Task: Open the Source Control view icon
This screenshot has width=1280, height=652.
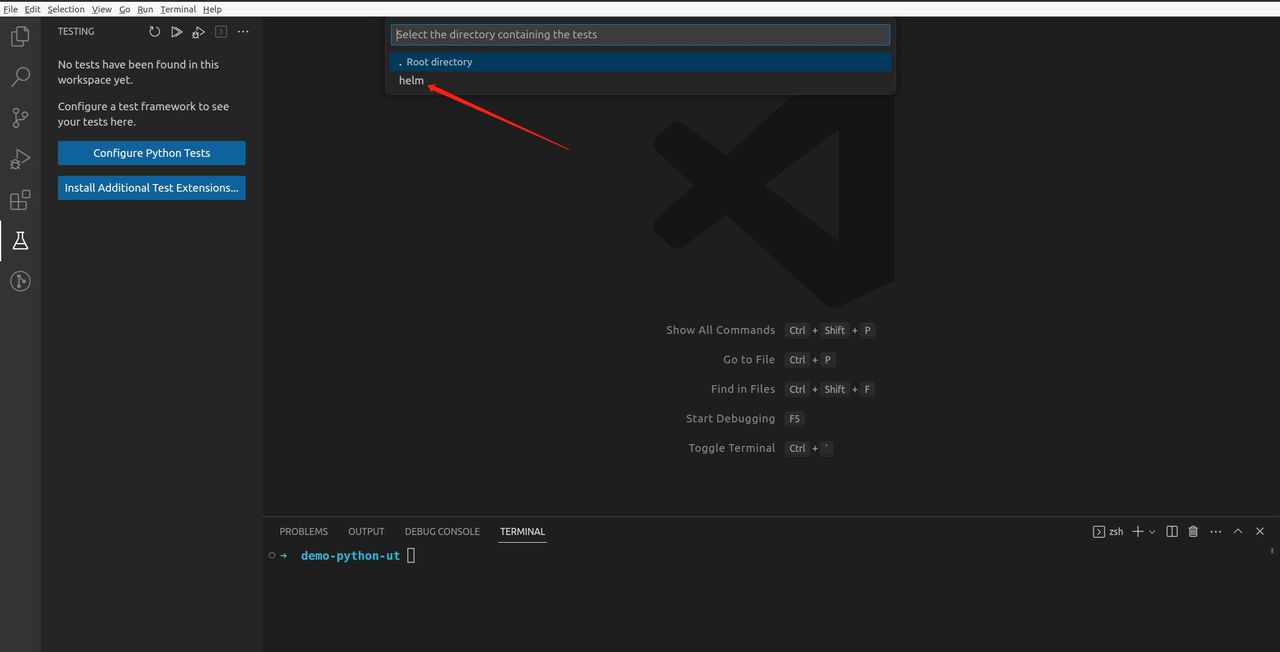Action: 20,118
